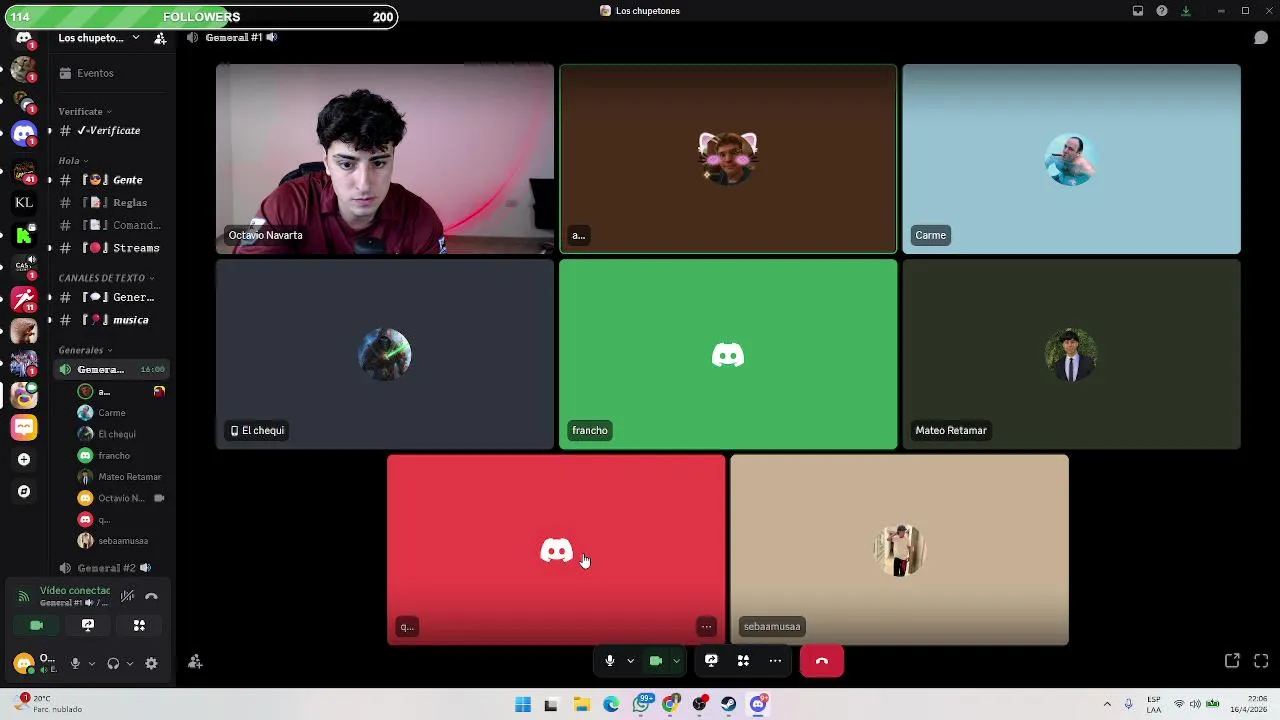Open the green Kick server icon
Viewport: 1280px width, 720px height.
(x=24, y=235)
